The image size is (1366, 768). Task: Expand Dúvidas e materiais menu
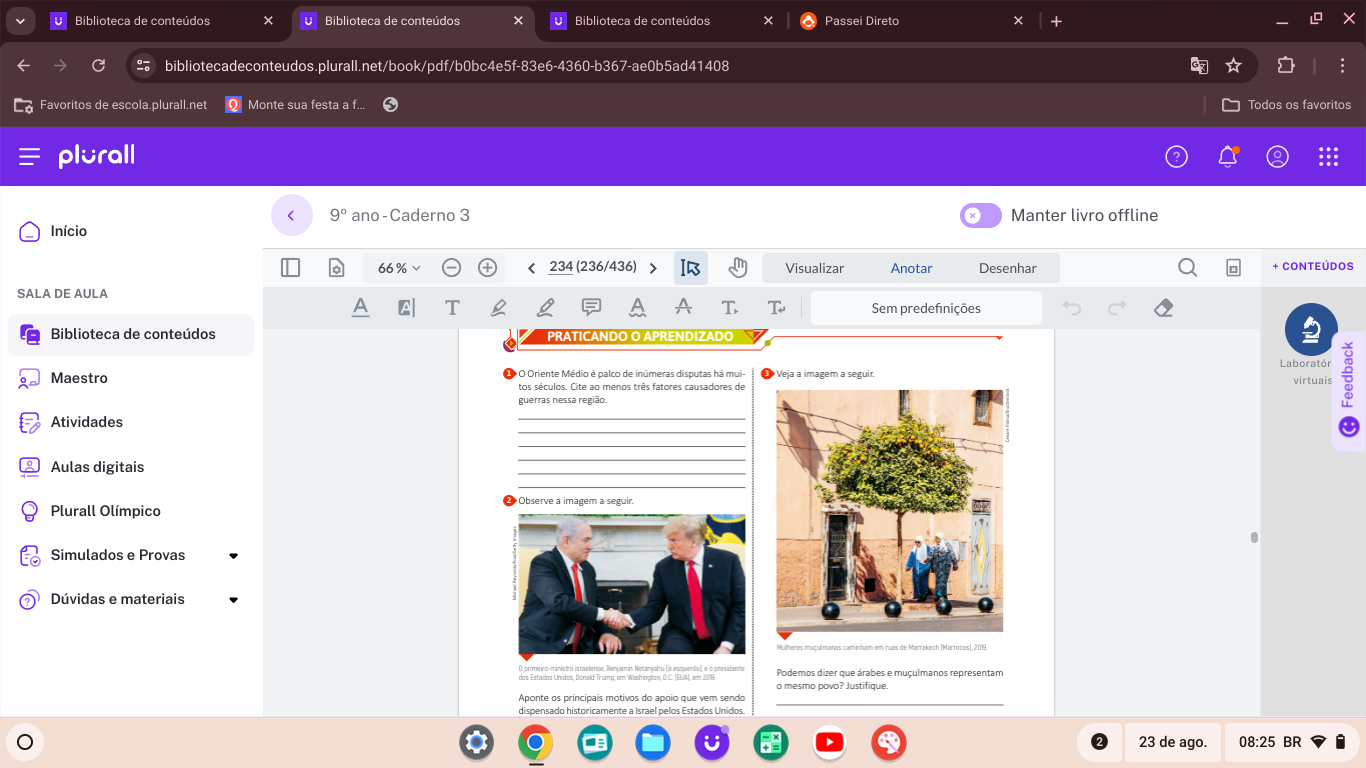[233, 599]
